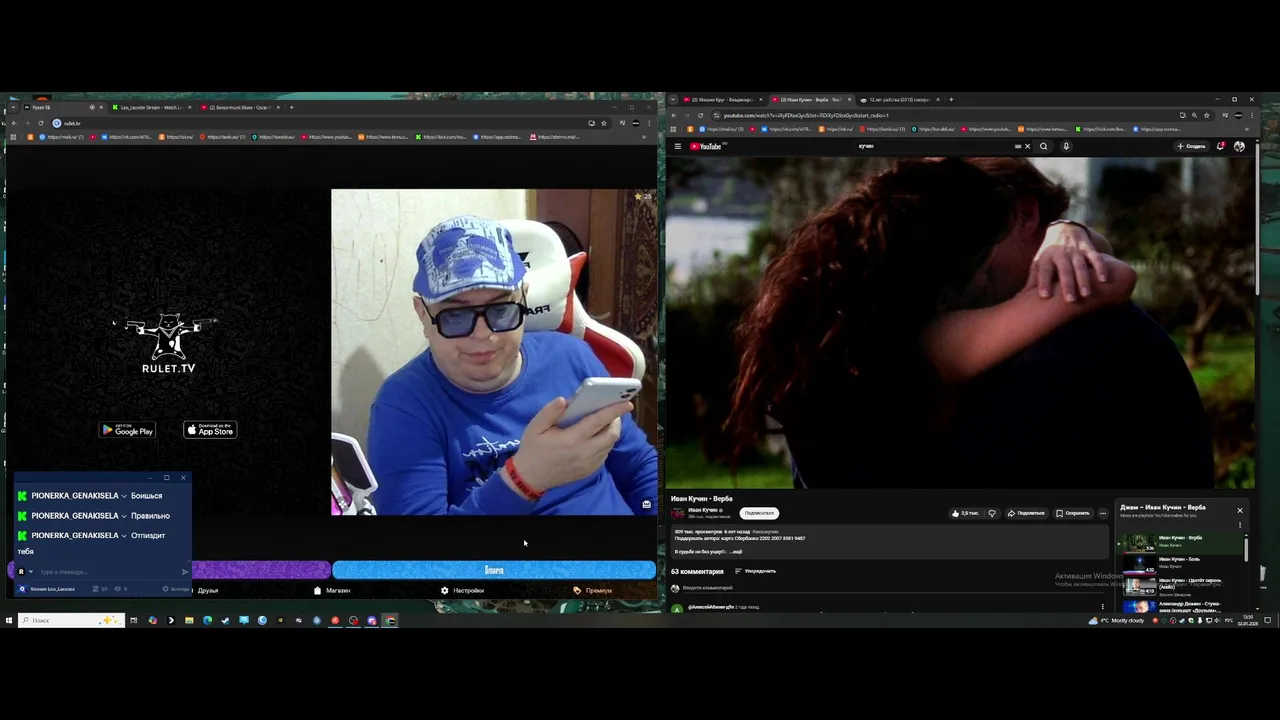Open YouTube notifications bell
This screenshot has width=1280, height=720.
click(1221, 146)
